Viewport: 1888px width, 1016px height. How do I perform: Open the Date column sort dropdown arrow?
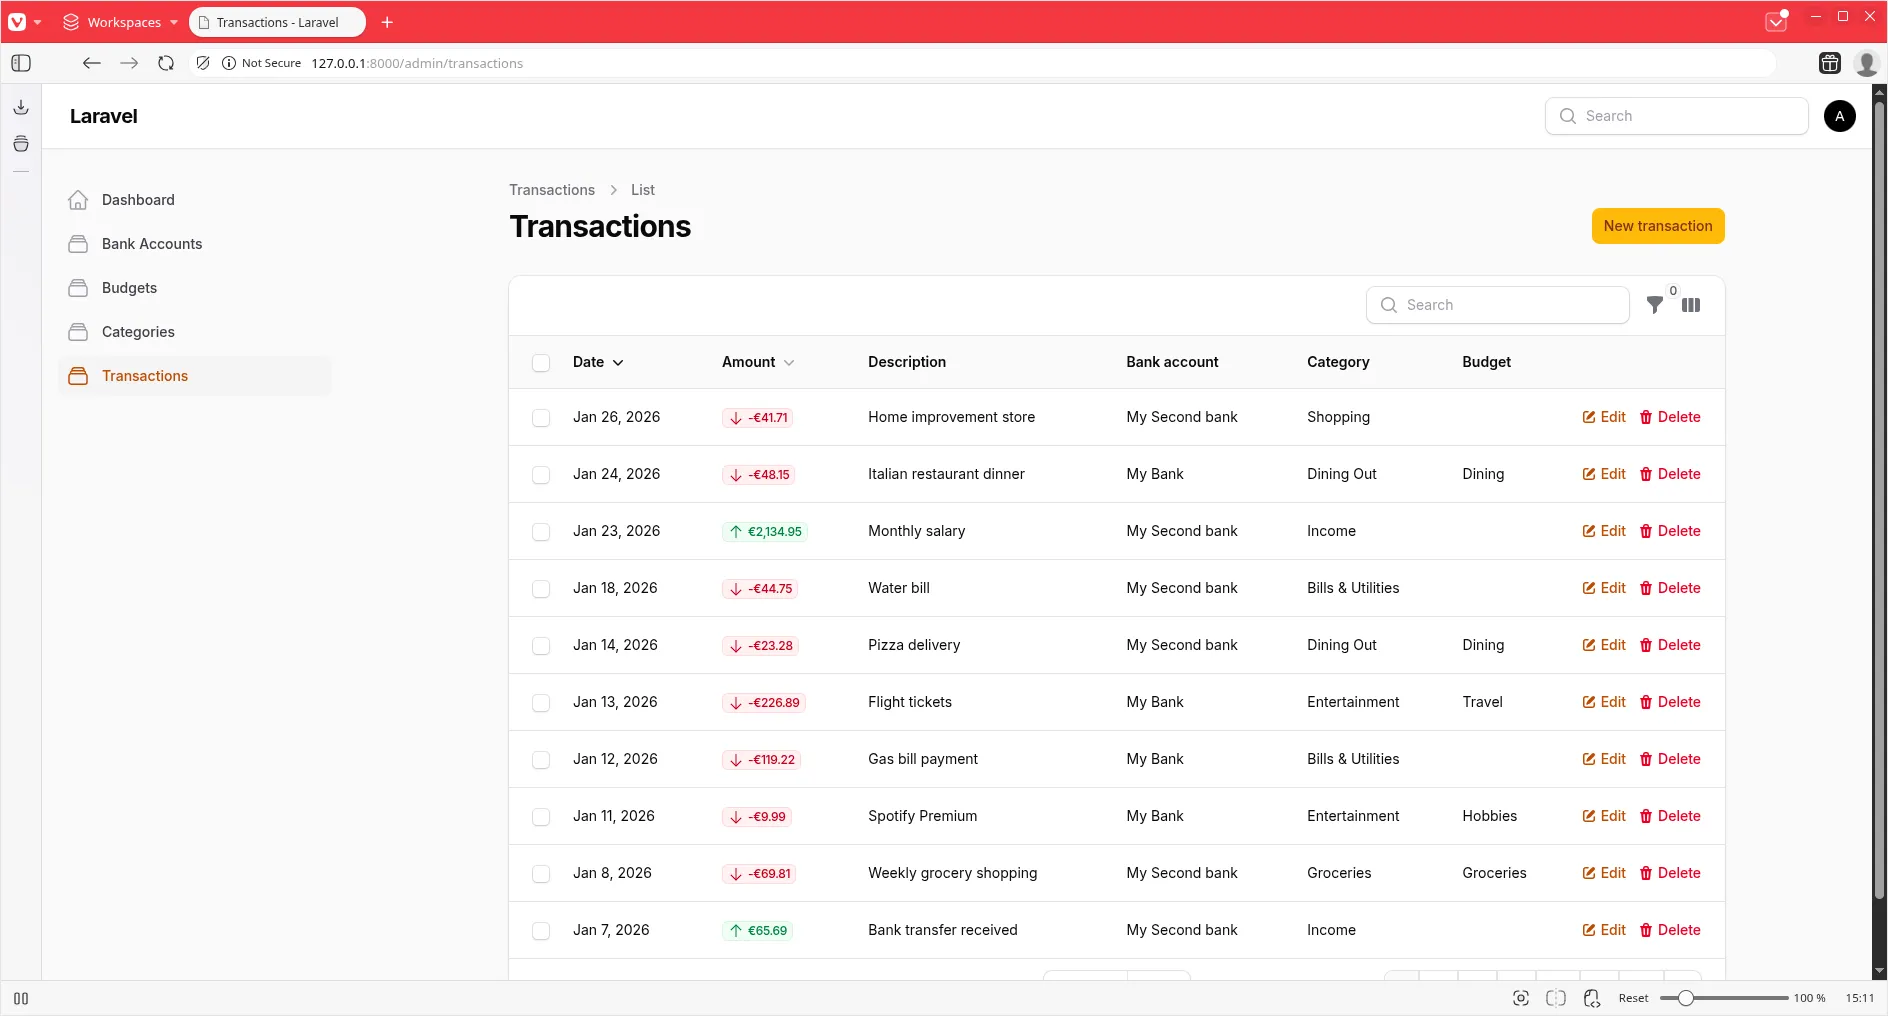tap(619, 363)
